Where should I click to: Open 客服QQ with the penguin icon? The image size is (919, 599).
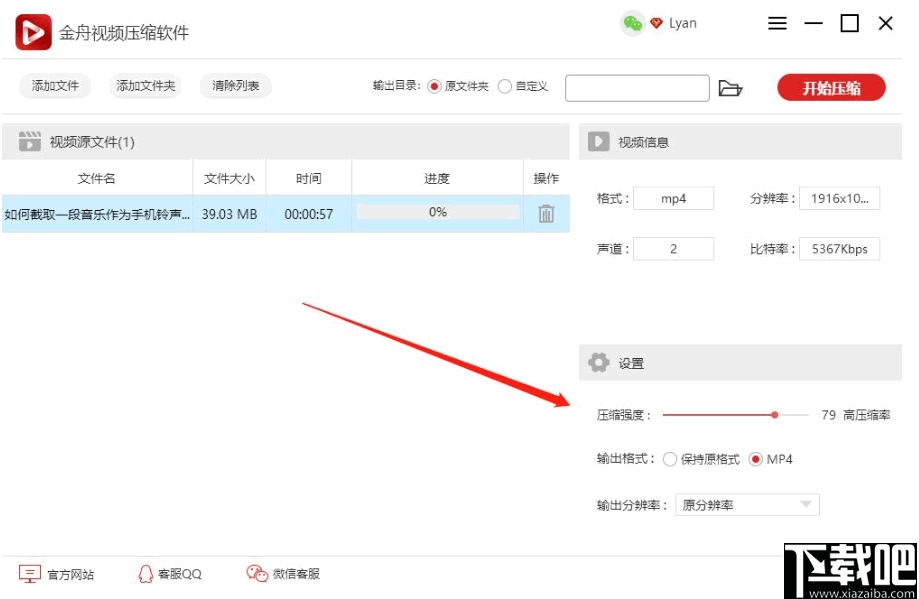[144, 573]
